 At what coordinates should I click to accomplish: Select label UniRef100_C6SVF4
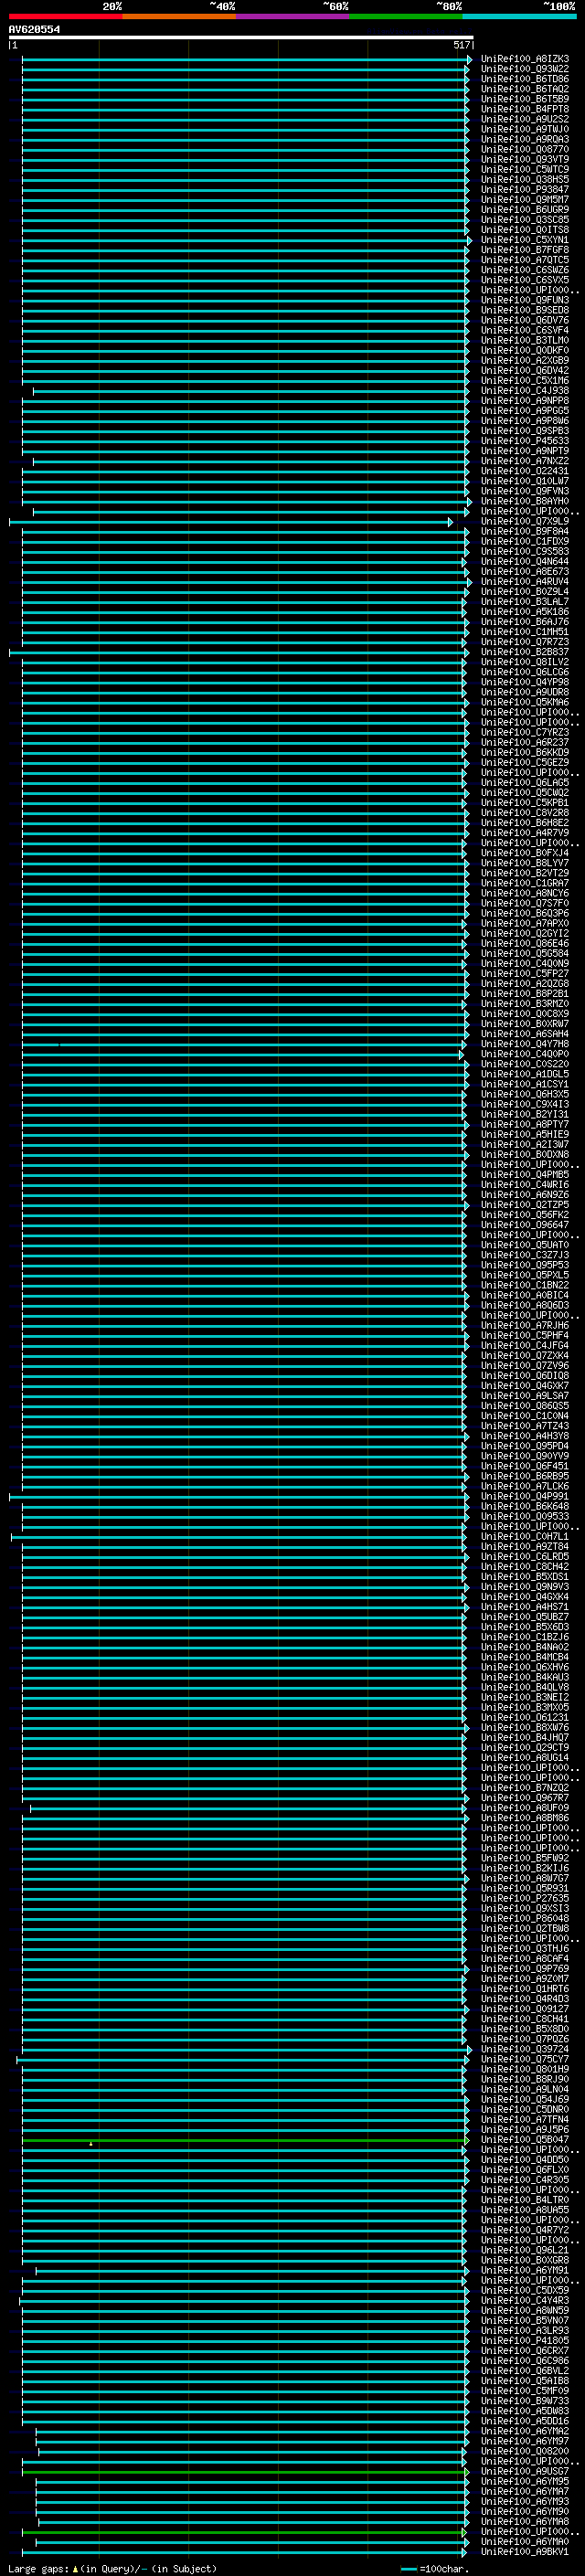tap(525, 330)
